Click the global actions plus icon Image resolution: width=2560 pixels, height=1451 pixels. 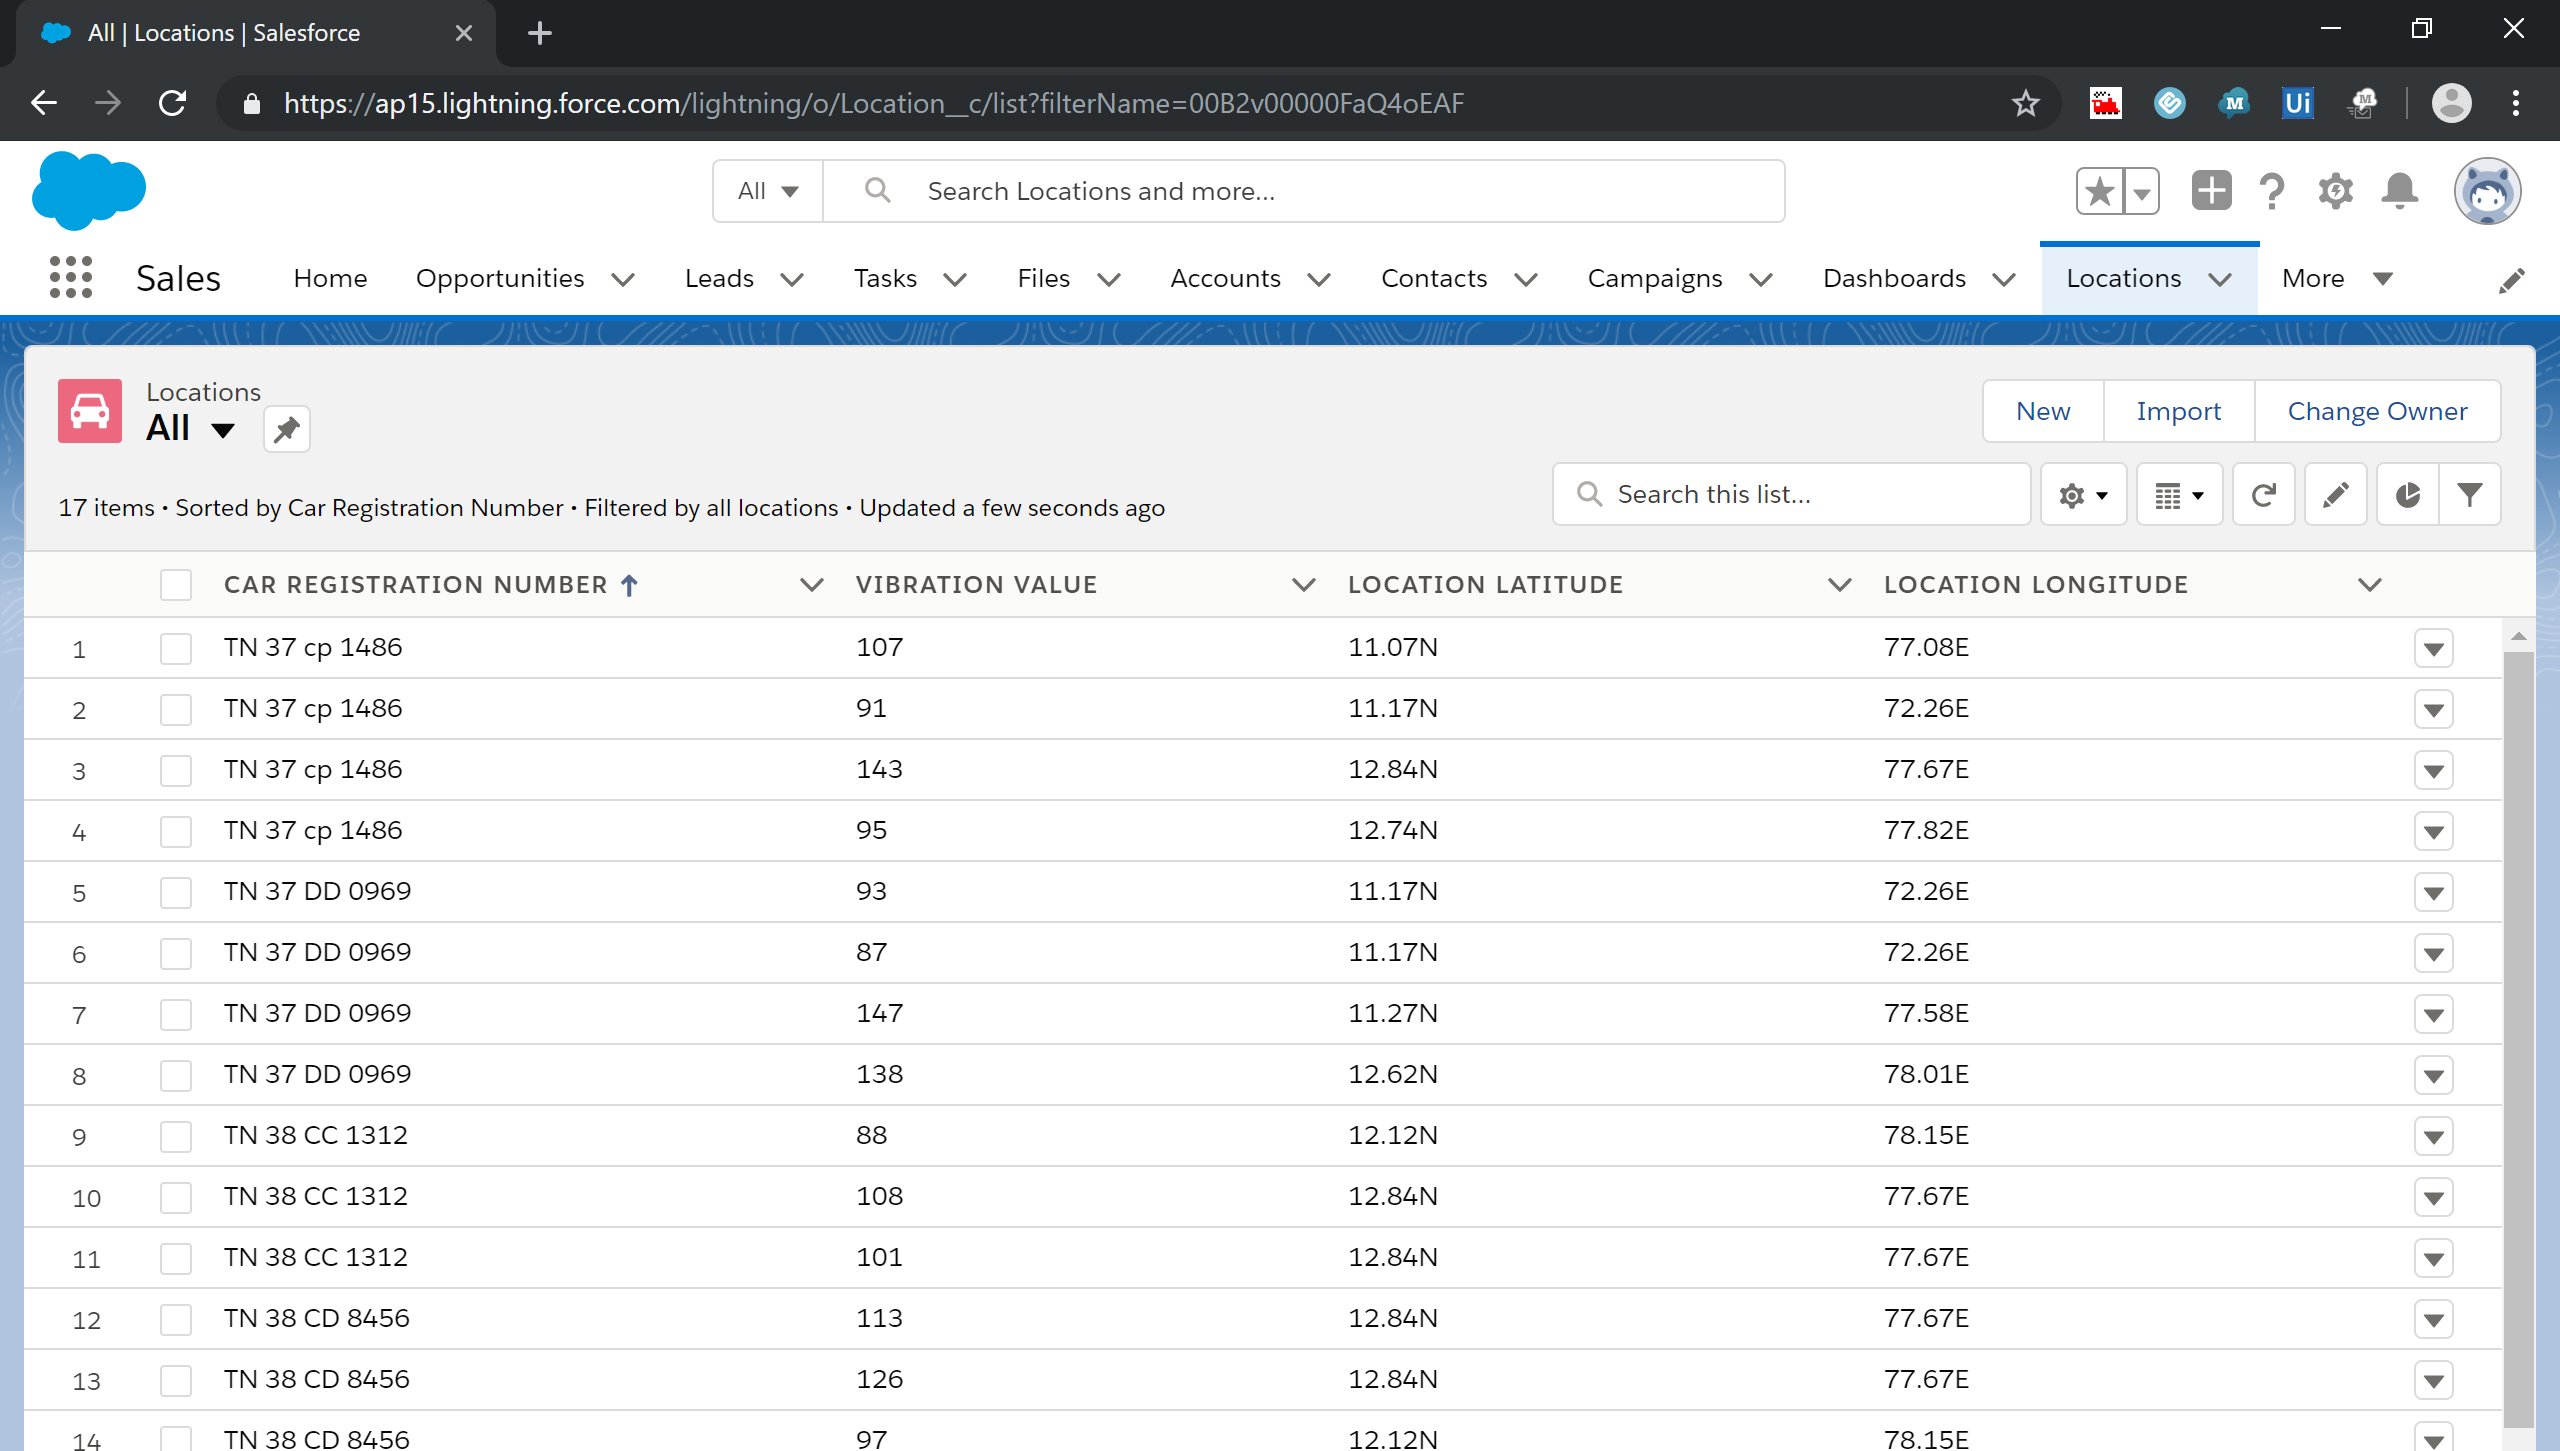click(x=2211, y=190)
